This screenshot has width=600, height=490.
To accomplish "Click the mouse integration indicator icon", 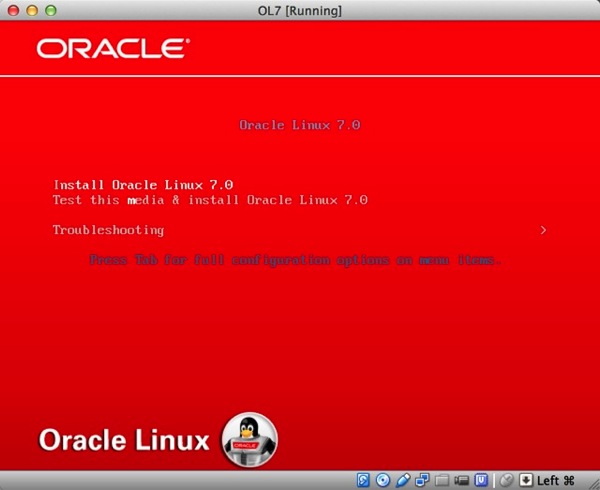I will (507, 480).
